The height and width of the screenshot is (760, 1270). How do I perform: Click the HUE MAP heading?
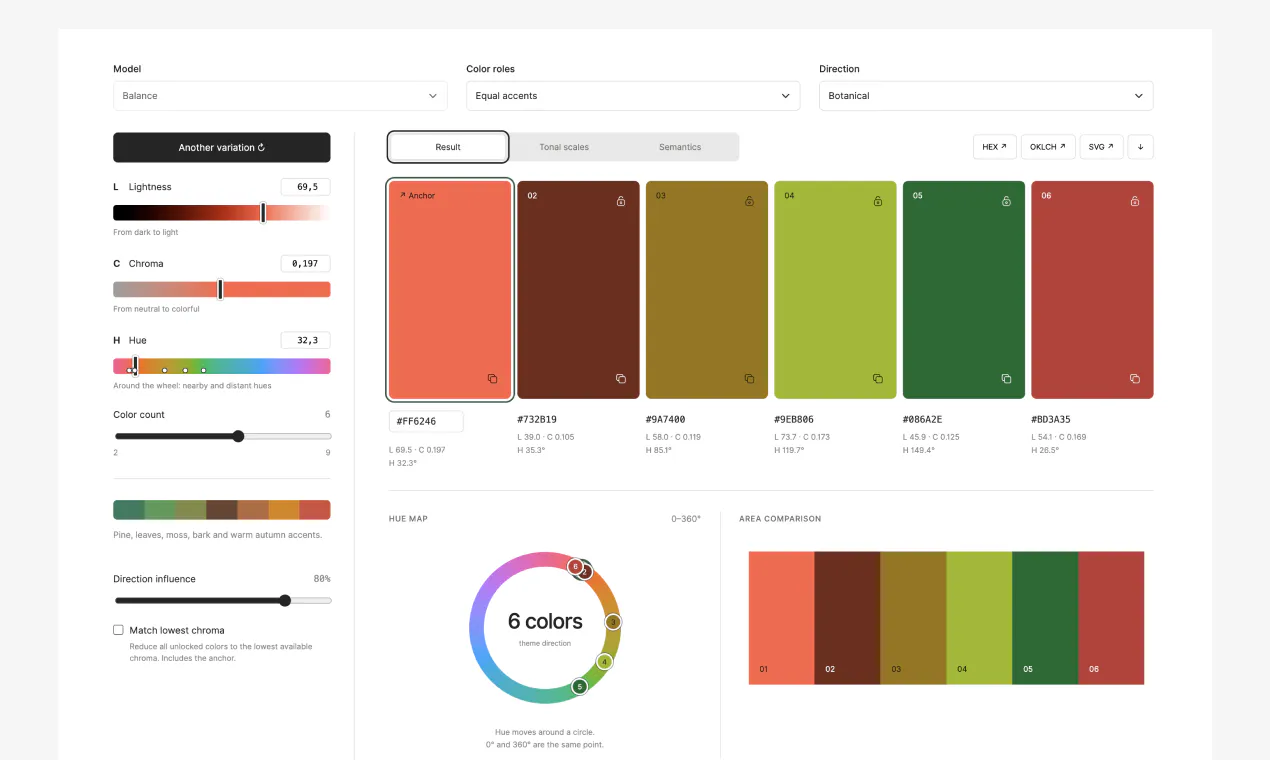click(x=408, y=519)
